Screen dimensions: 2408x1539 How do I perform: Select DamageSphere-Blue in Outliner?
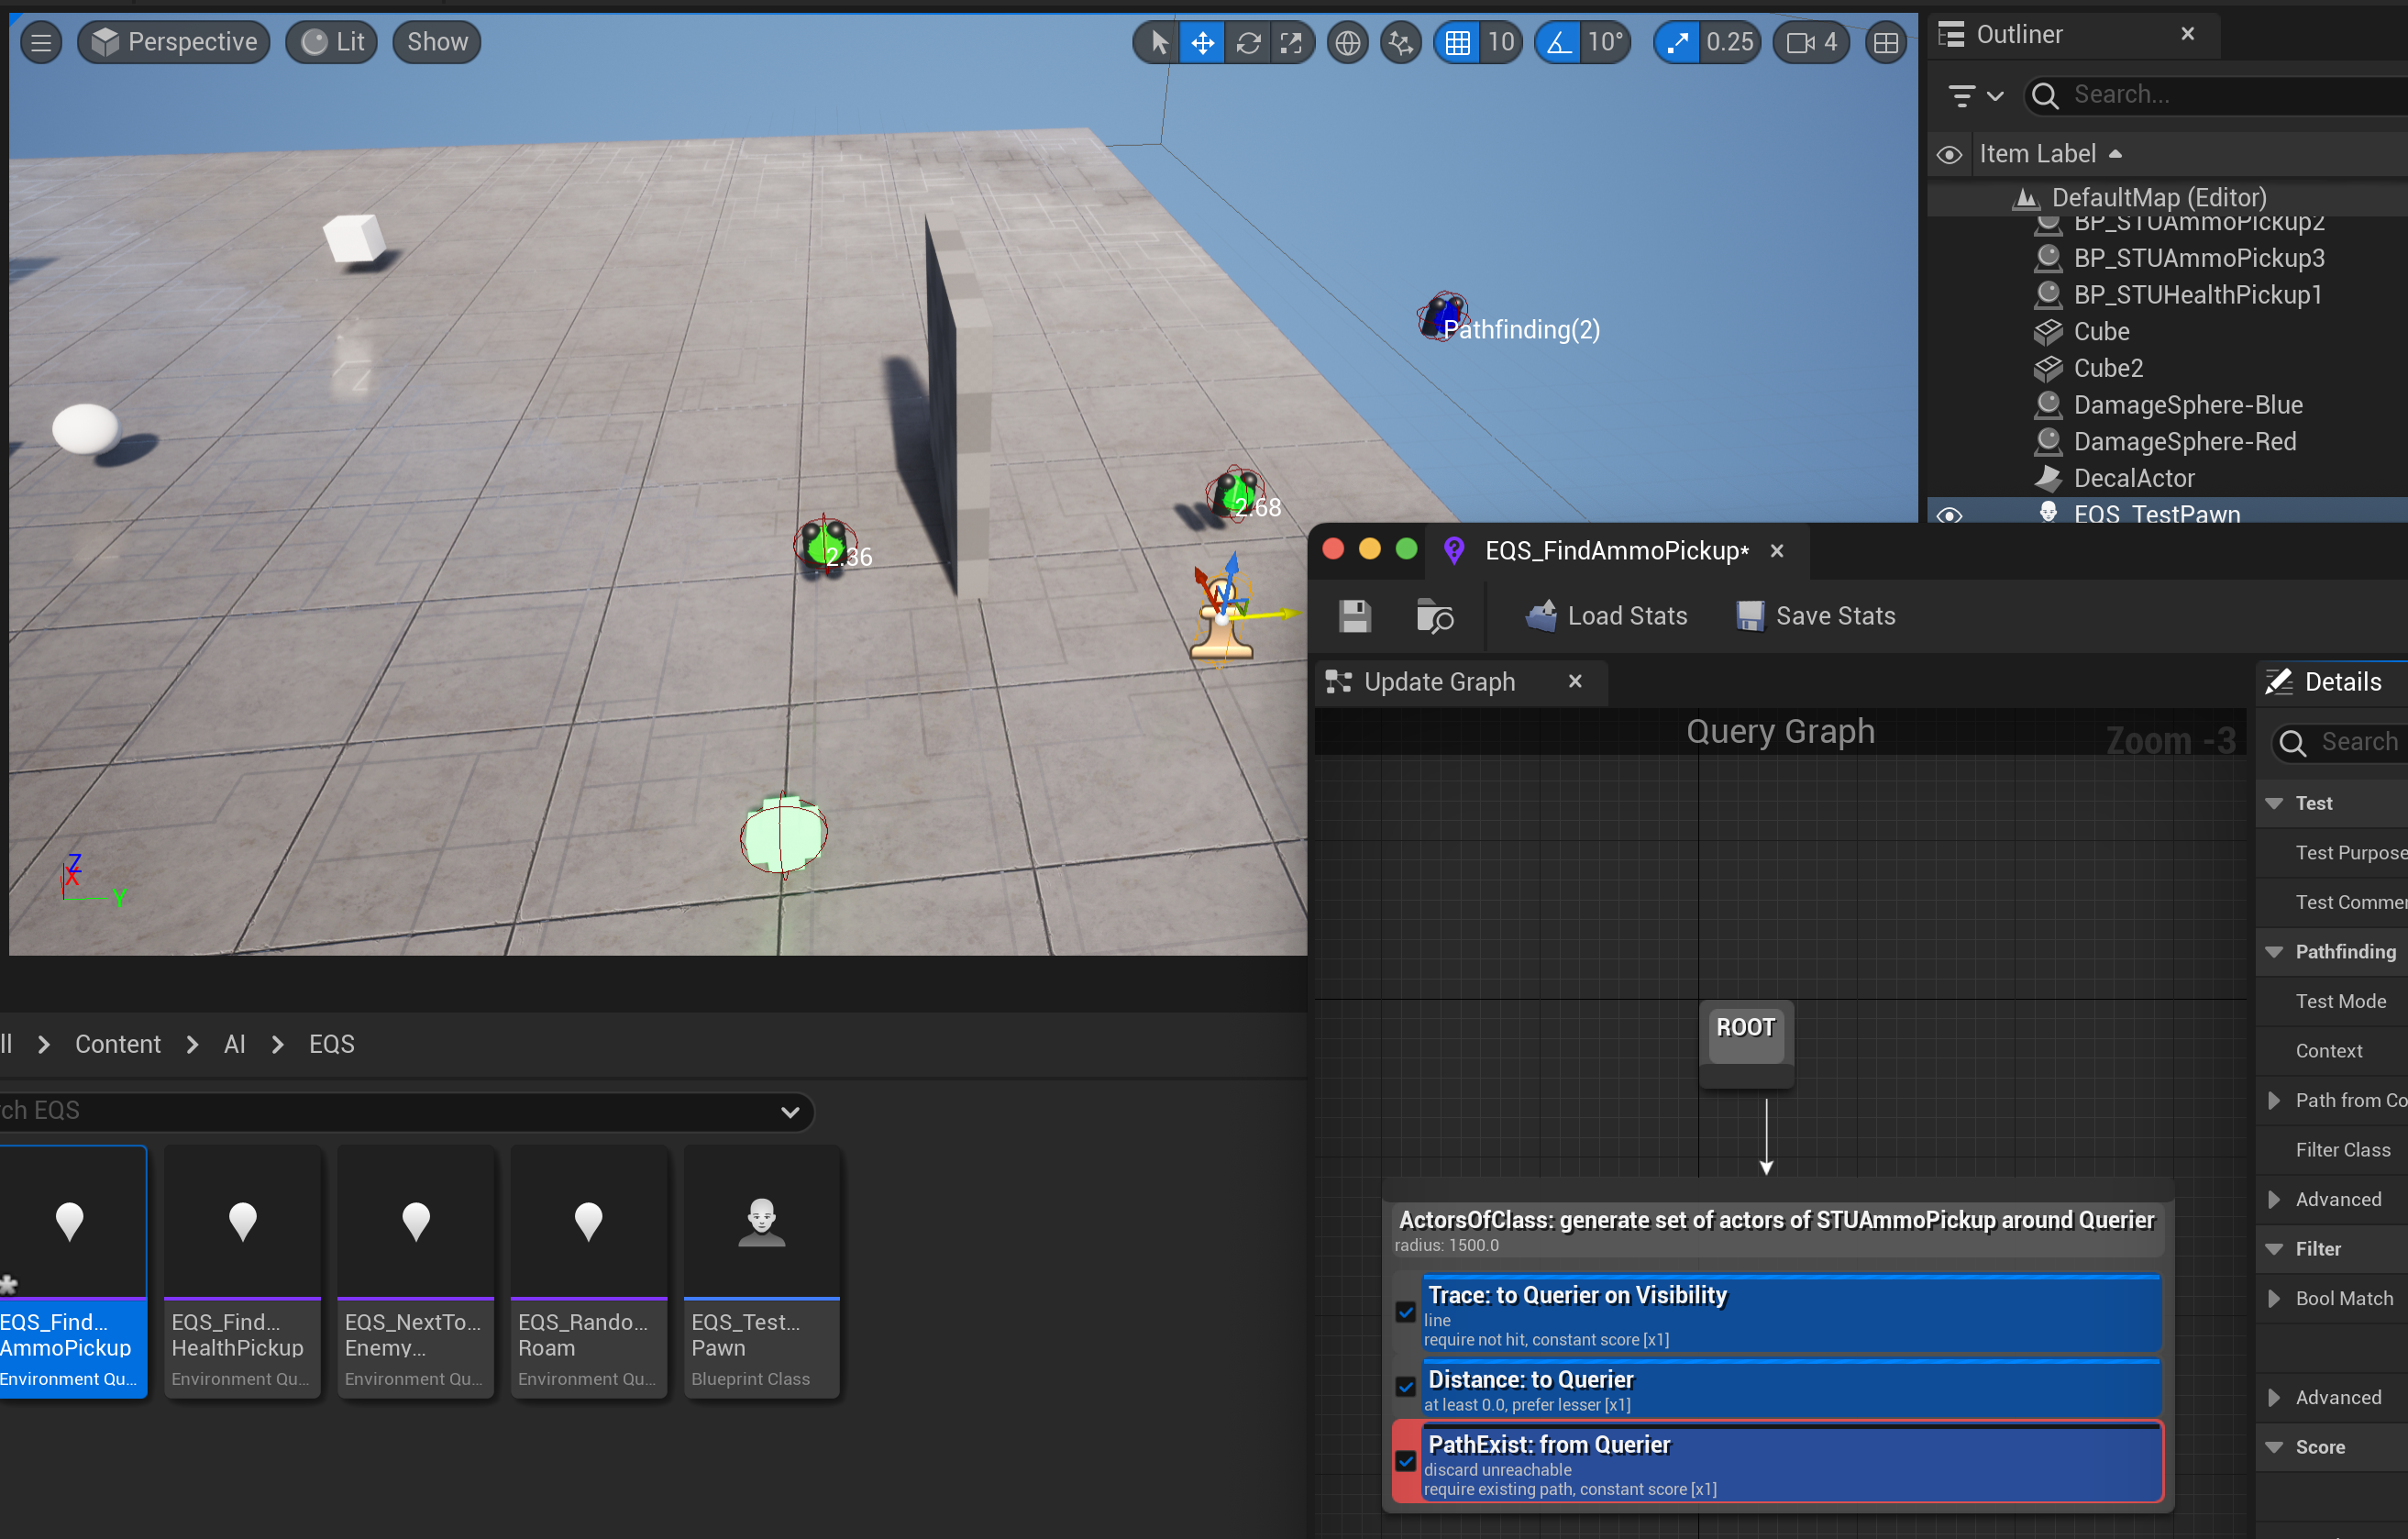coord(2187,405)
